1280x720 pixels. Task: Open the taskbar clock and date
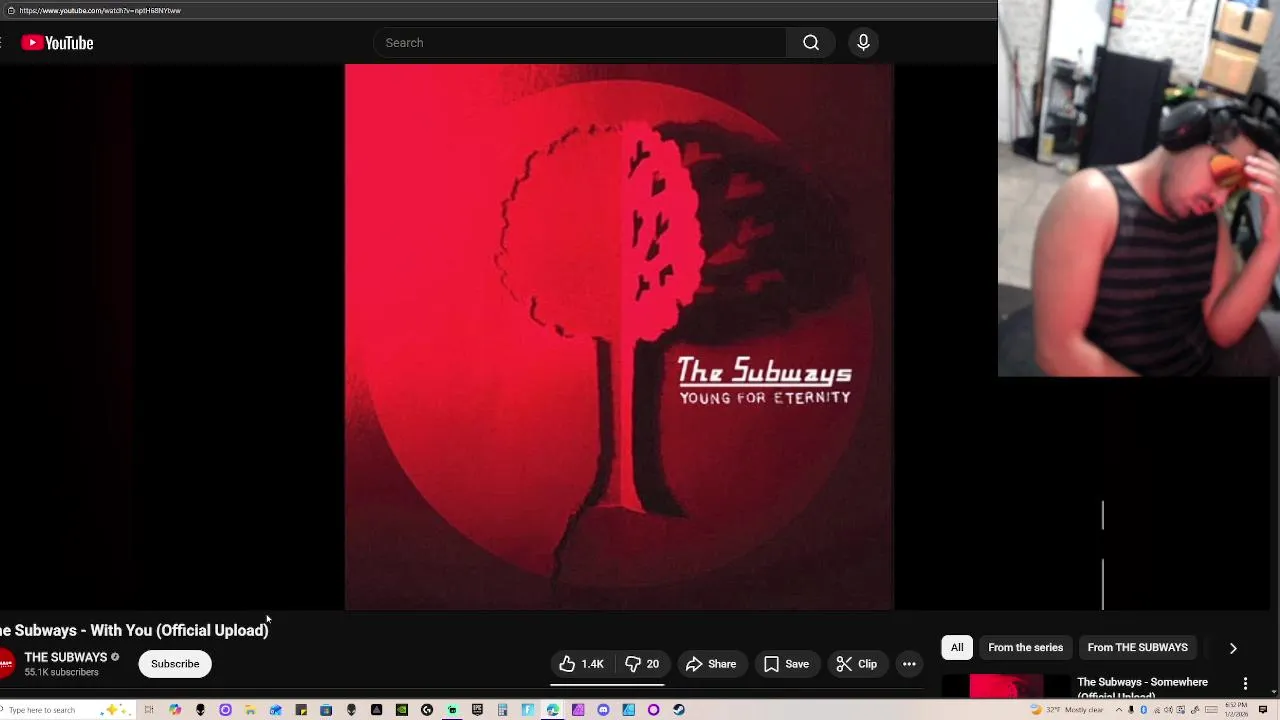(x=1236, y=710)
